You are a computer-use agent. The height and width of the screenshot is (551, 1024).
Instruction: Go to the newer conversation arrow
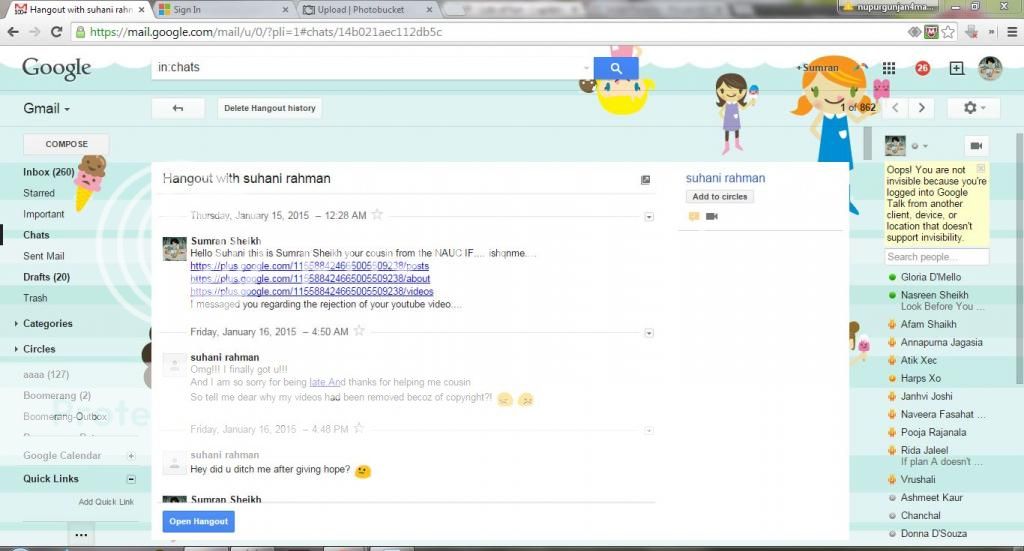pos(896,108)
